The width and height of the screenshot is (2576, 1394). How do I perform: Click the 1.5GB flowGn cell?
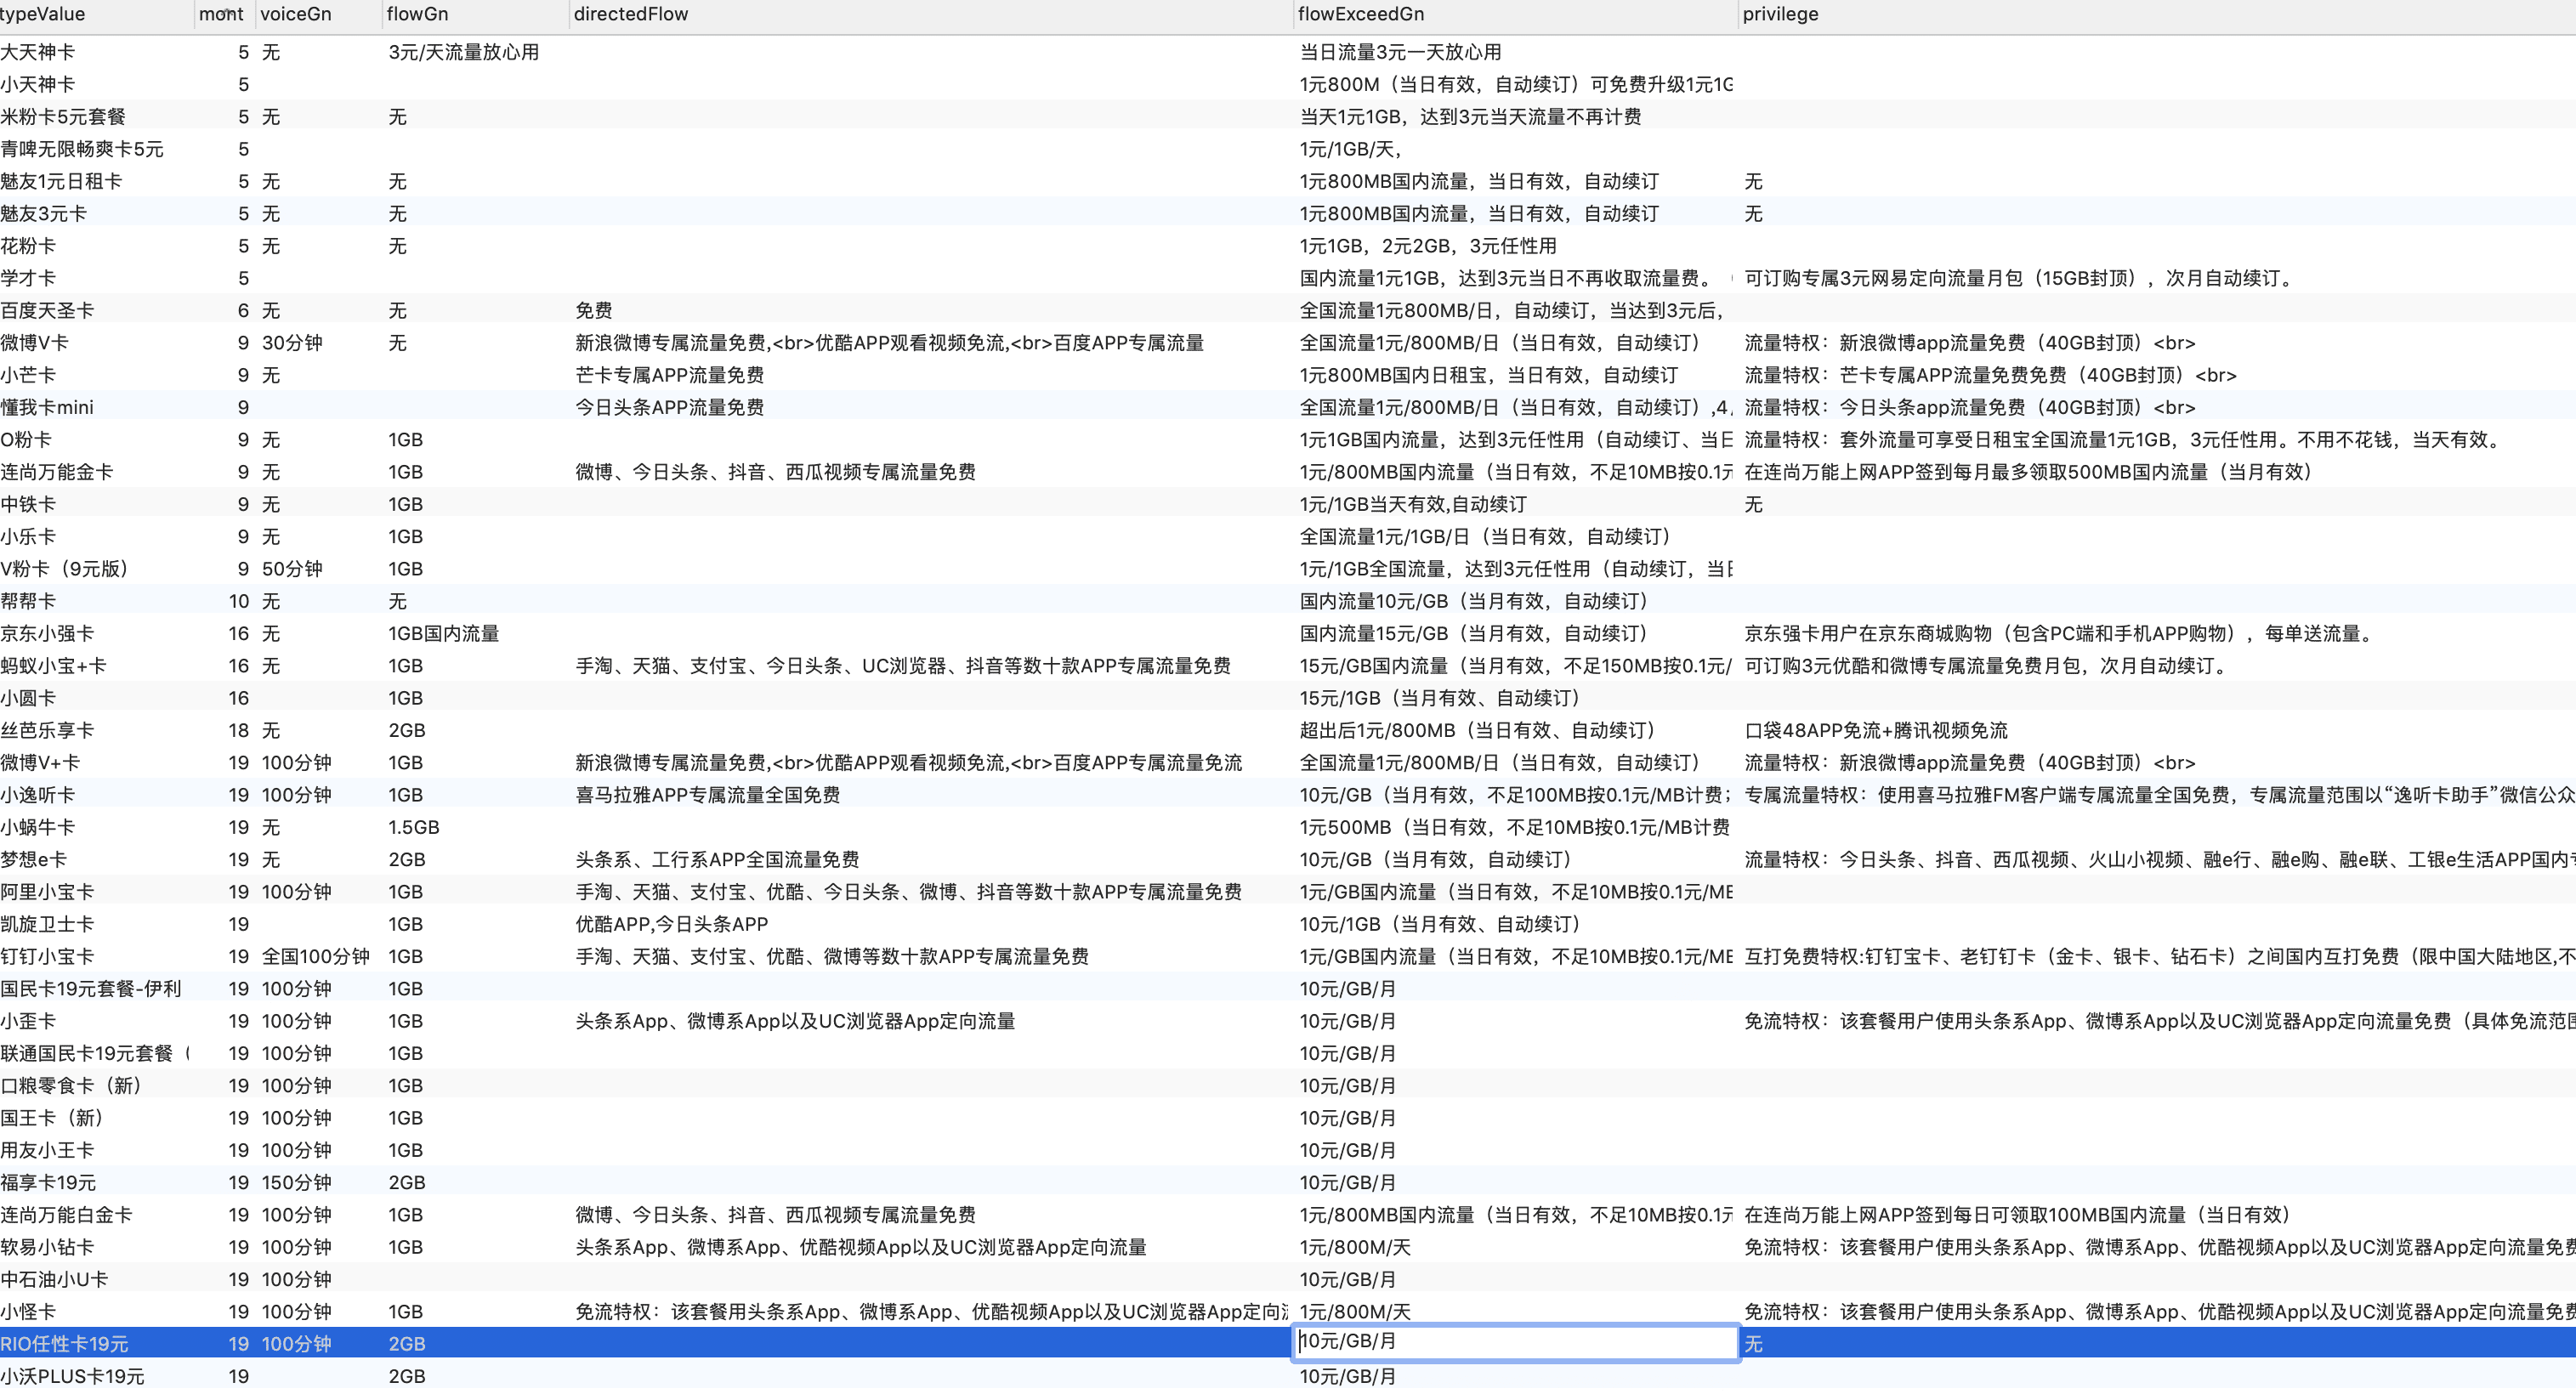click(x=414, y=827)
